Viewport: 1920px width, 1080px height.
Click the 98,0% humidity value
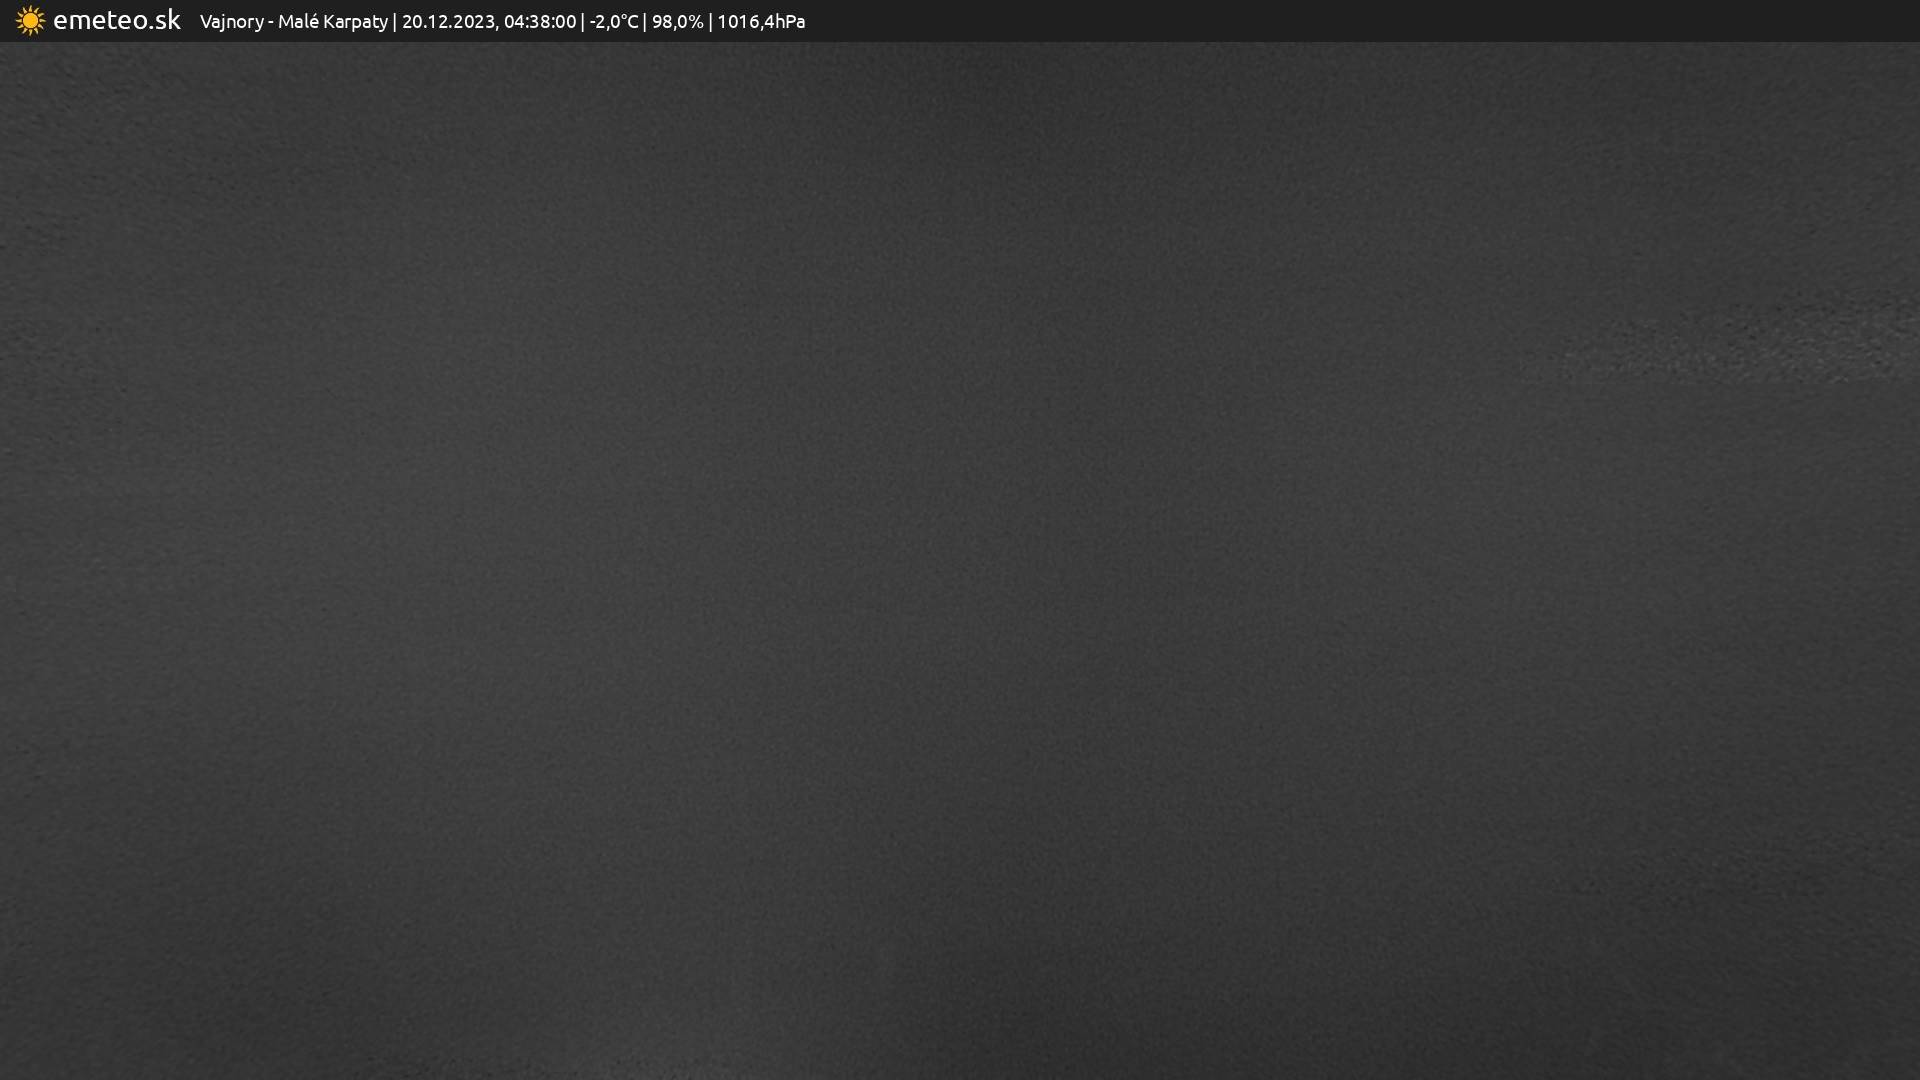[677, 22]
